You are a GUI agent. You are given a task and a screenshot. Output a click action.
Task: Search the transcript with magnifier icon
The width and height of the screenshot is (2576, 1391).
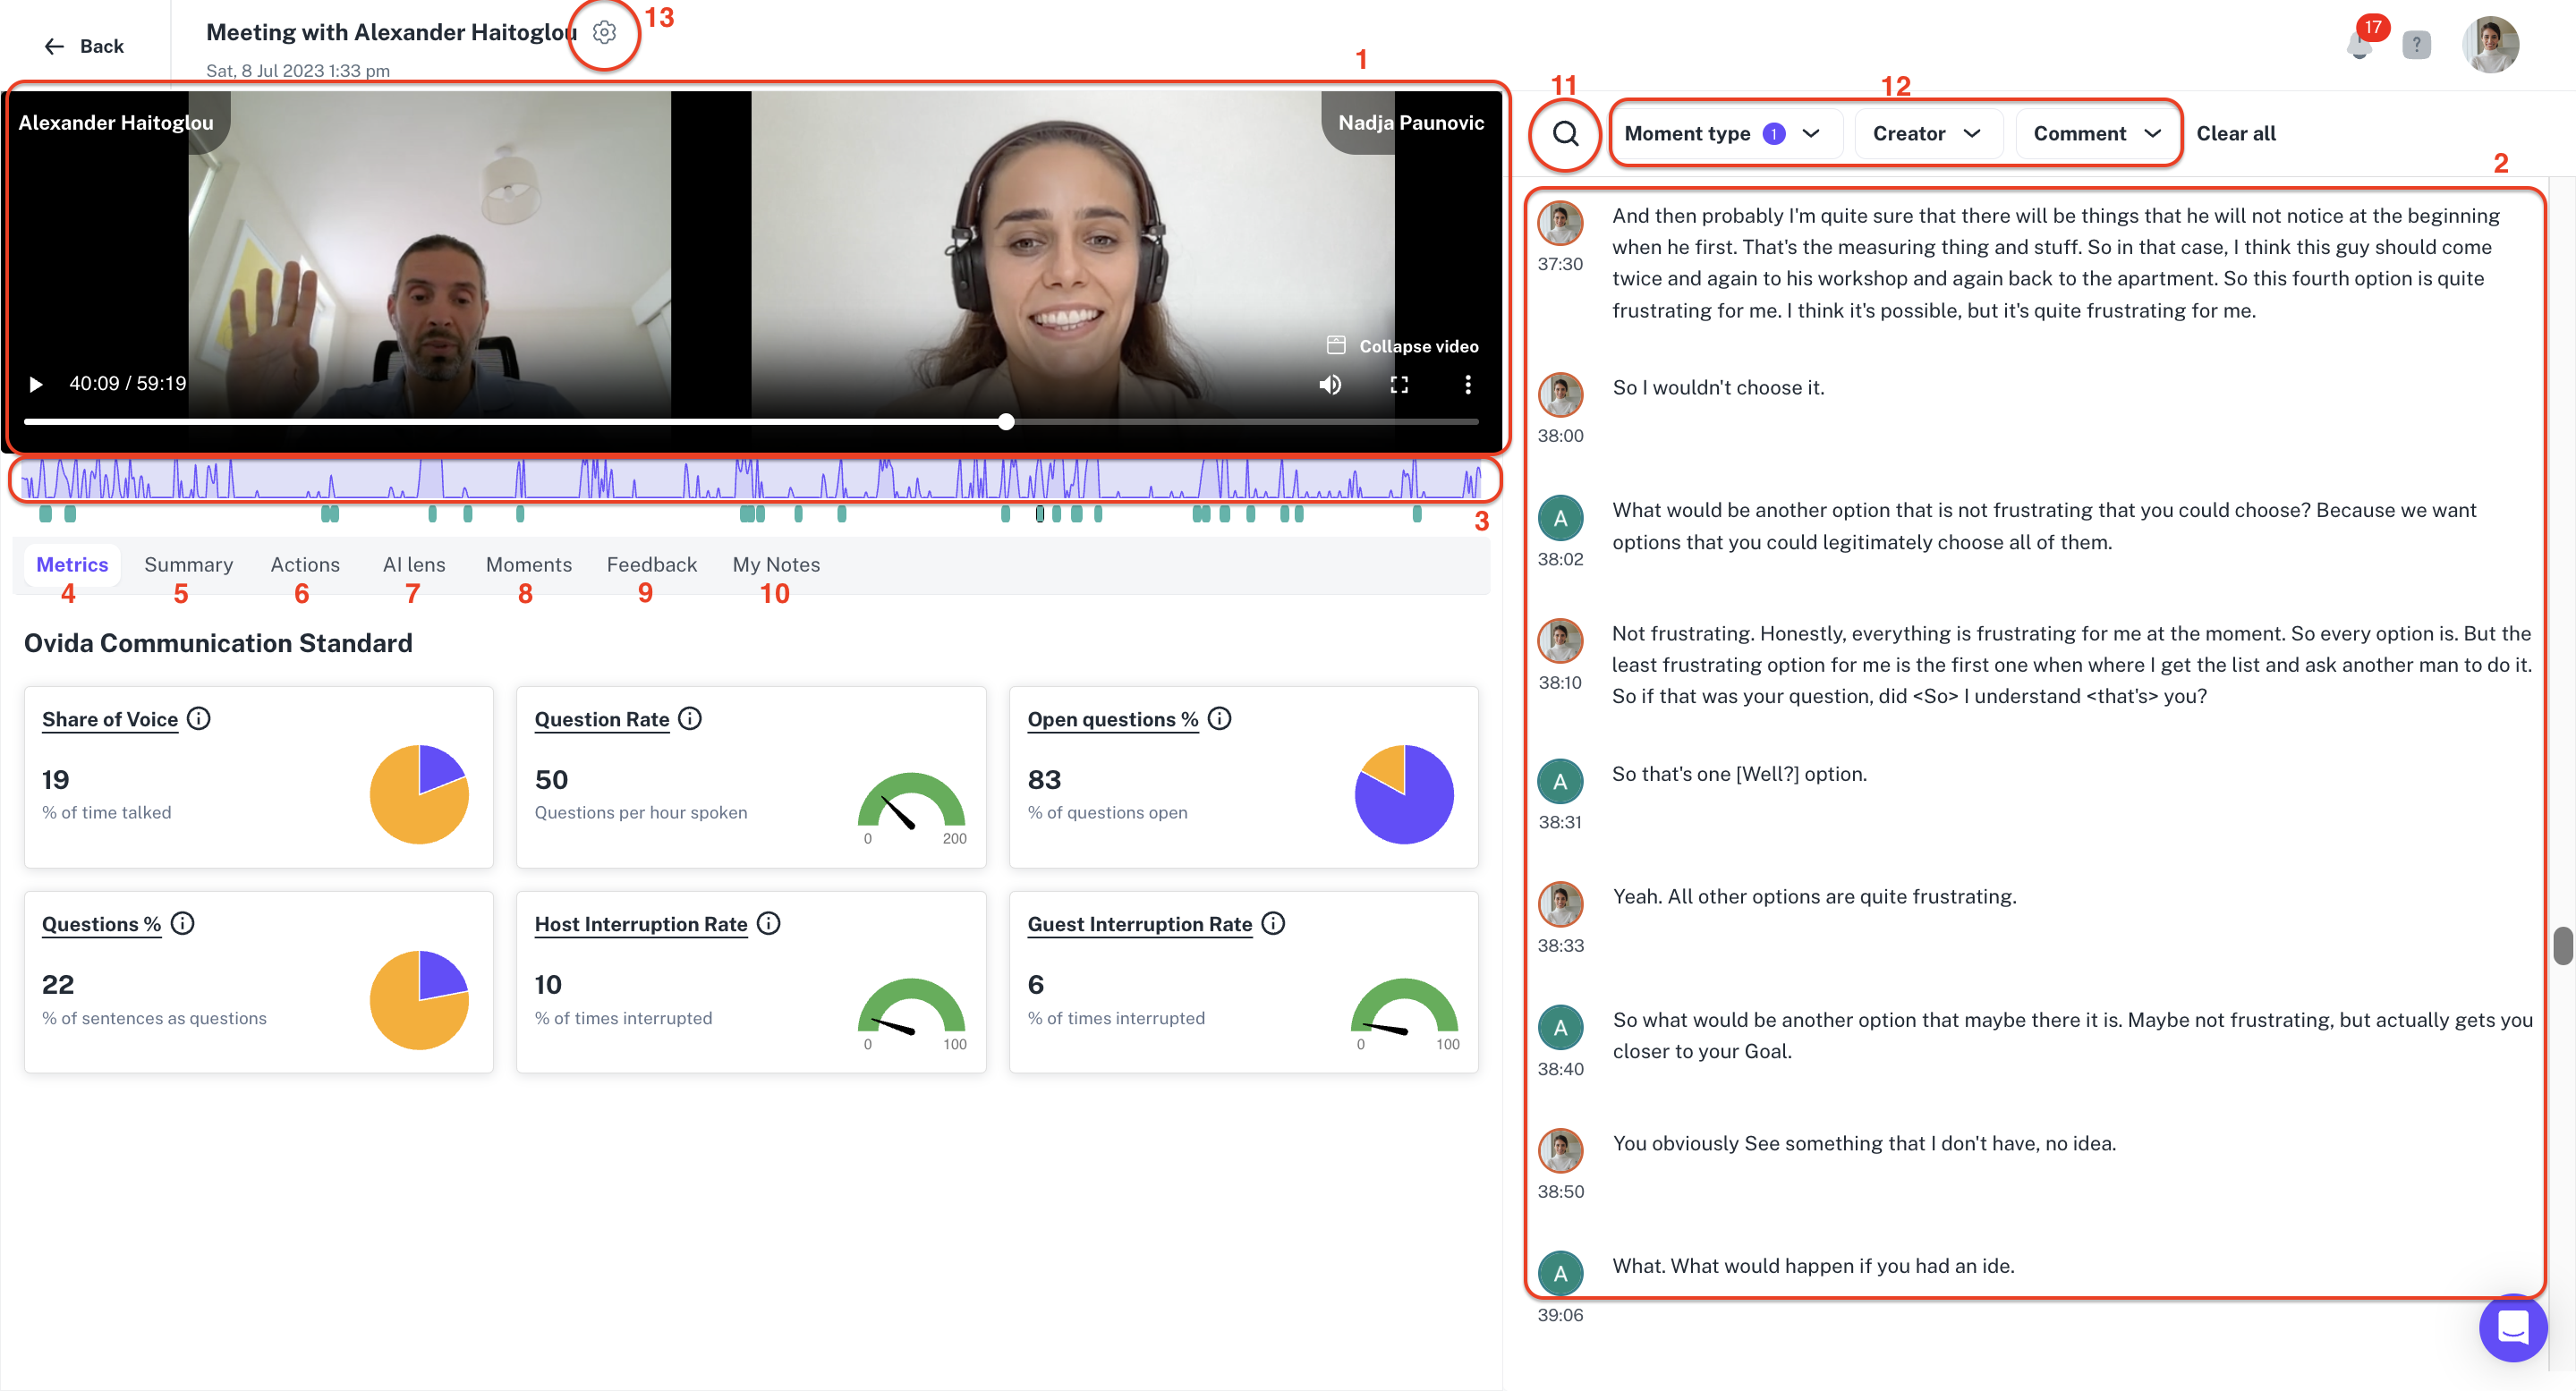coord(1565,134)
